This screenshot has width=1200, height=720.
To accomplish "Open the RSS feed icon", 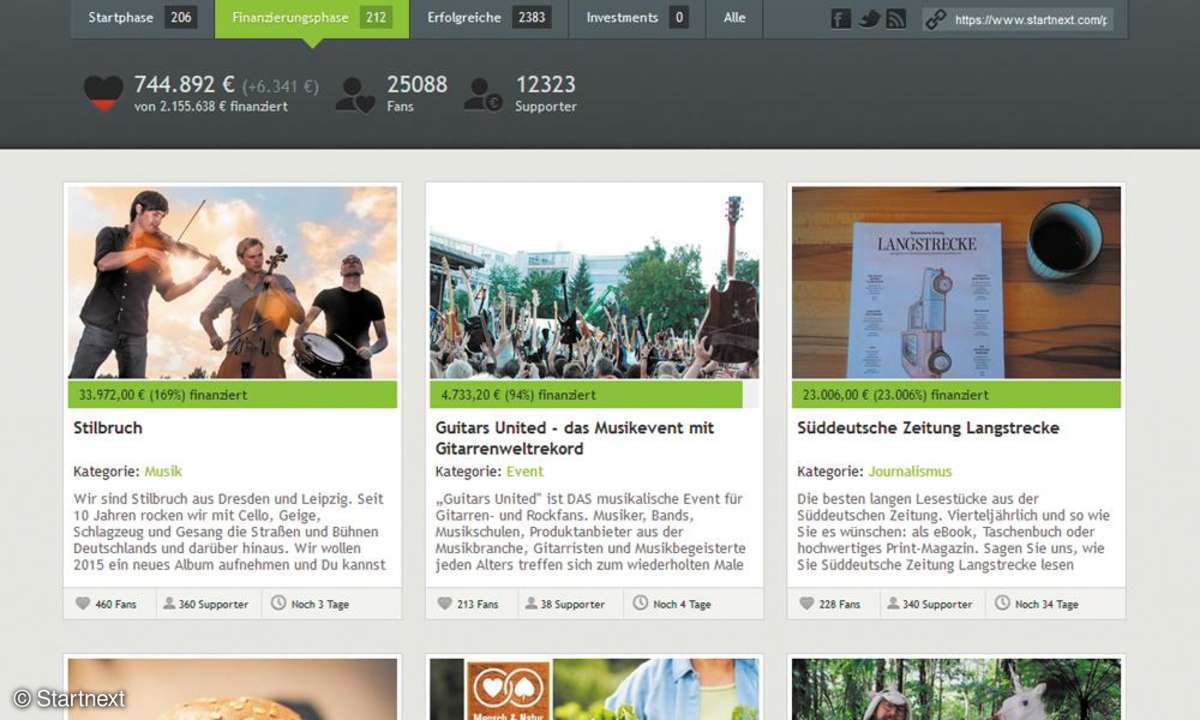I will pyautogui.click(x=896, y=18).
